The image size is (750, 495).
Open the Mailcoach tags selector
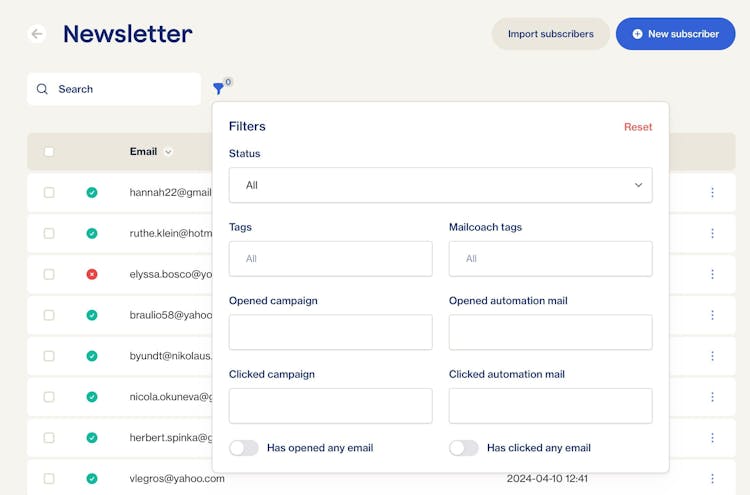[x=550, y=259]
